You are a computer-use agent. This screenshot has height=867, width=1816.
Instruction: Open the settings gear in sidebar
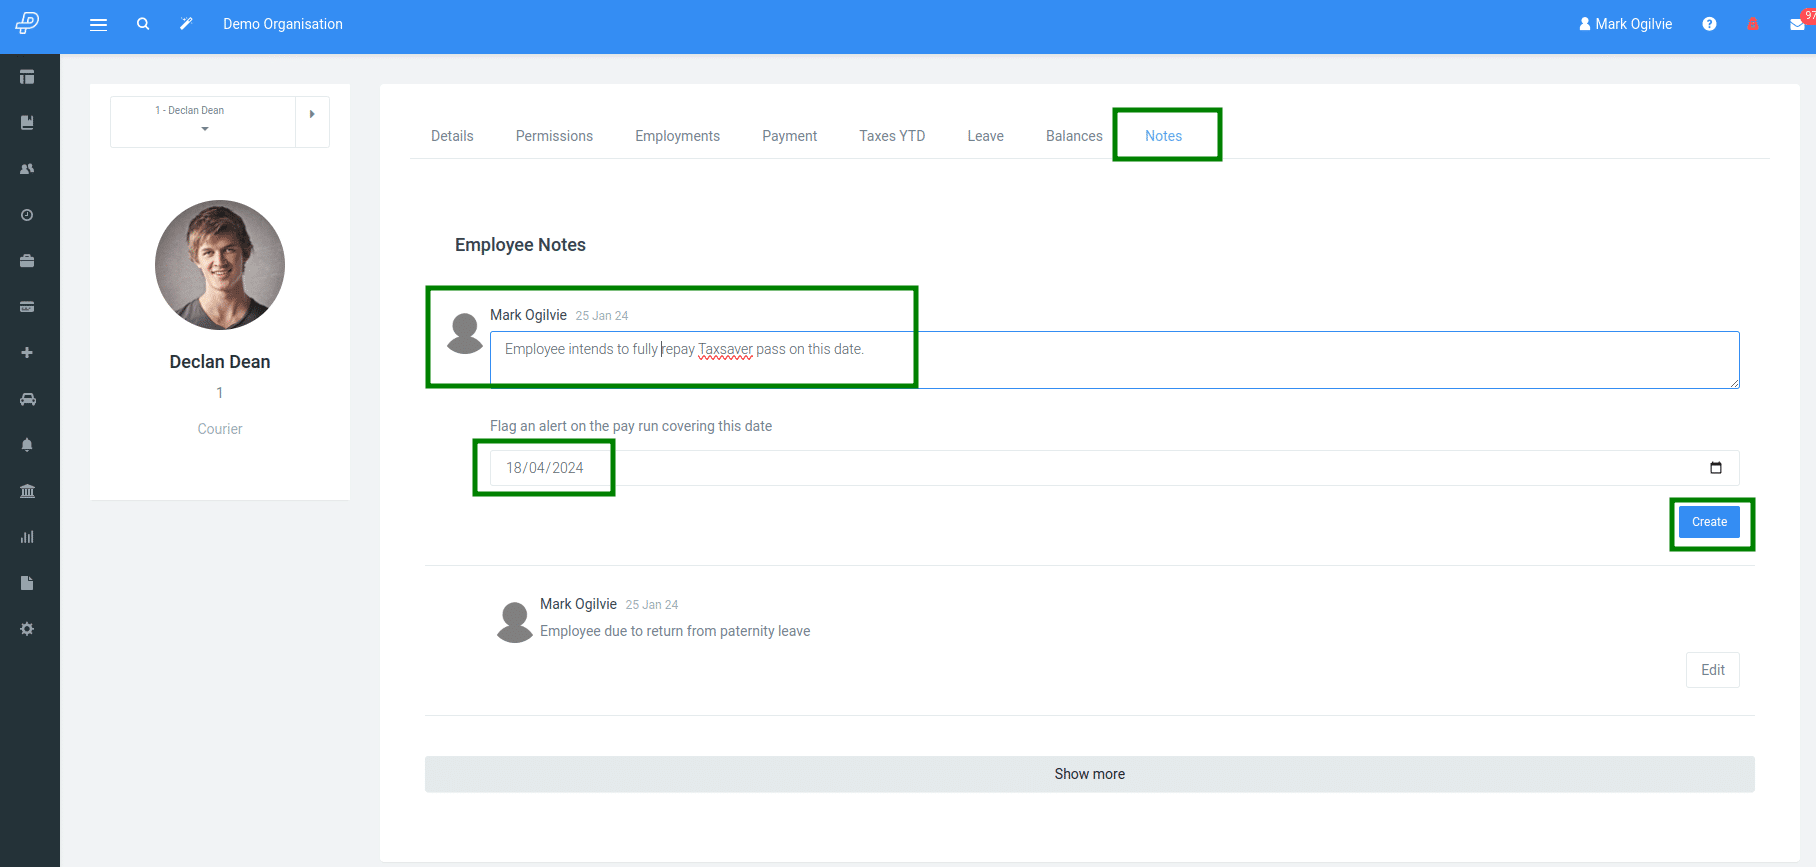[x=27, y=629]
